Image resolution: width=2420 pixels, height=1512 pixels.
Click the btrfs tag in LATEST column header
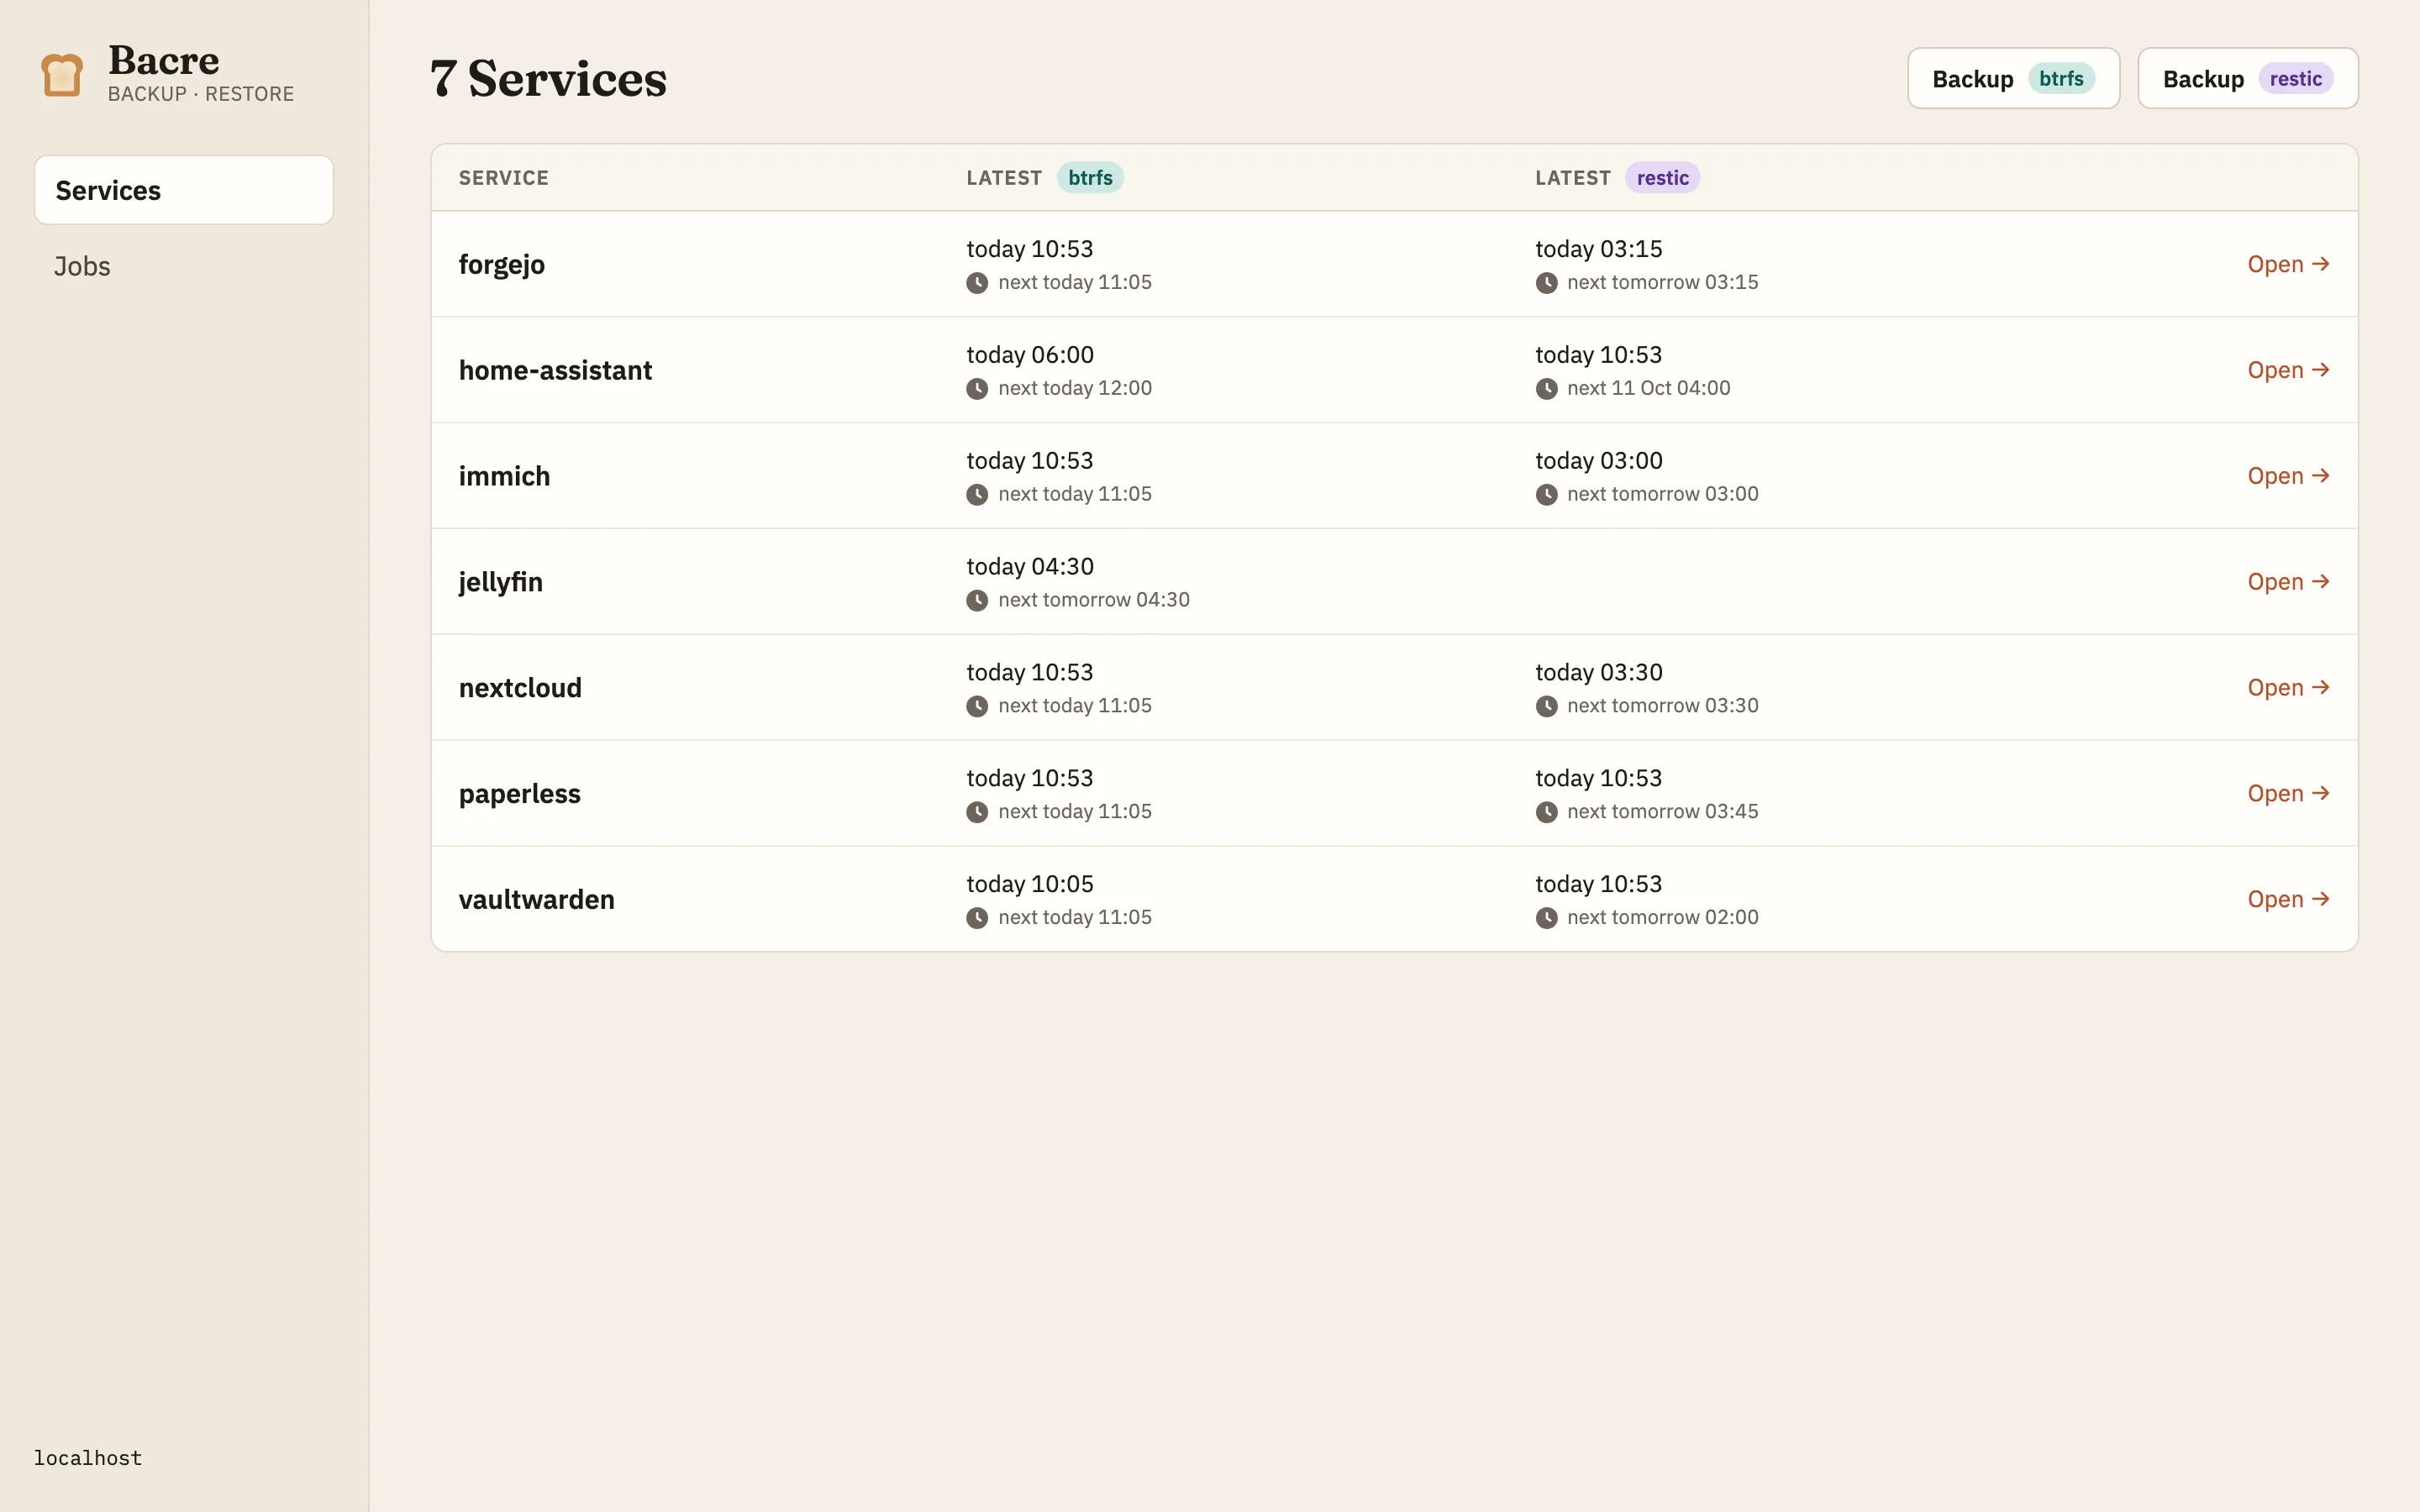(x=1090, y=178)
